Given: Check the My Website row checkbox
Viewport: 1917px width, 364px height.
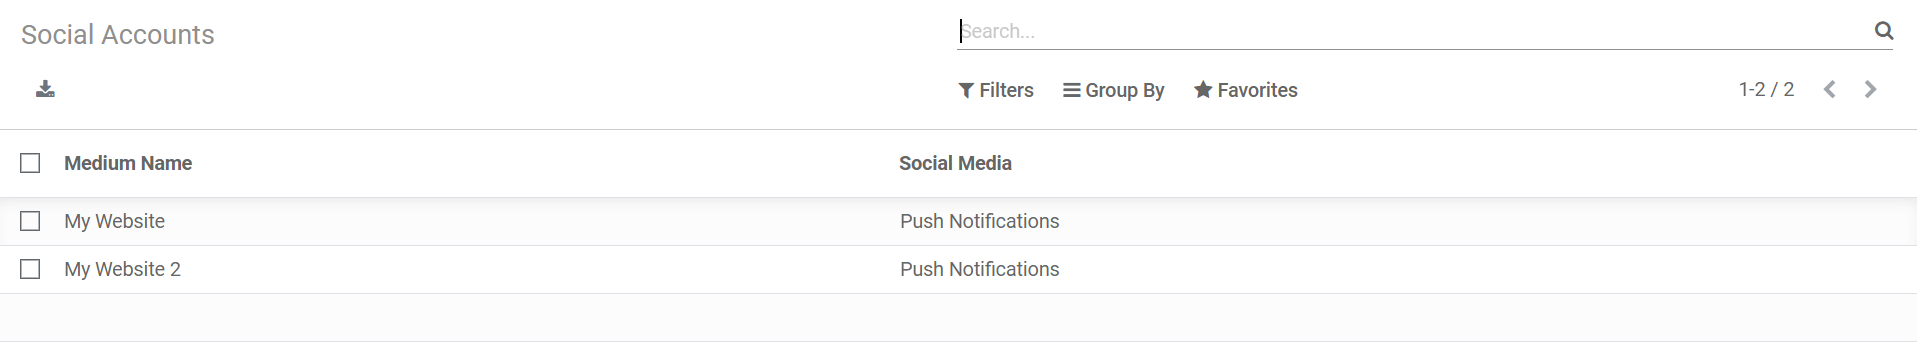Looking at the screenshot, I should [30, 221].
